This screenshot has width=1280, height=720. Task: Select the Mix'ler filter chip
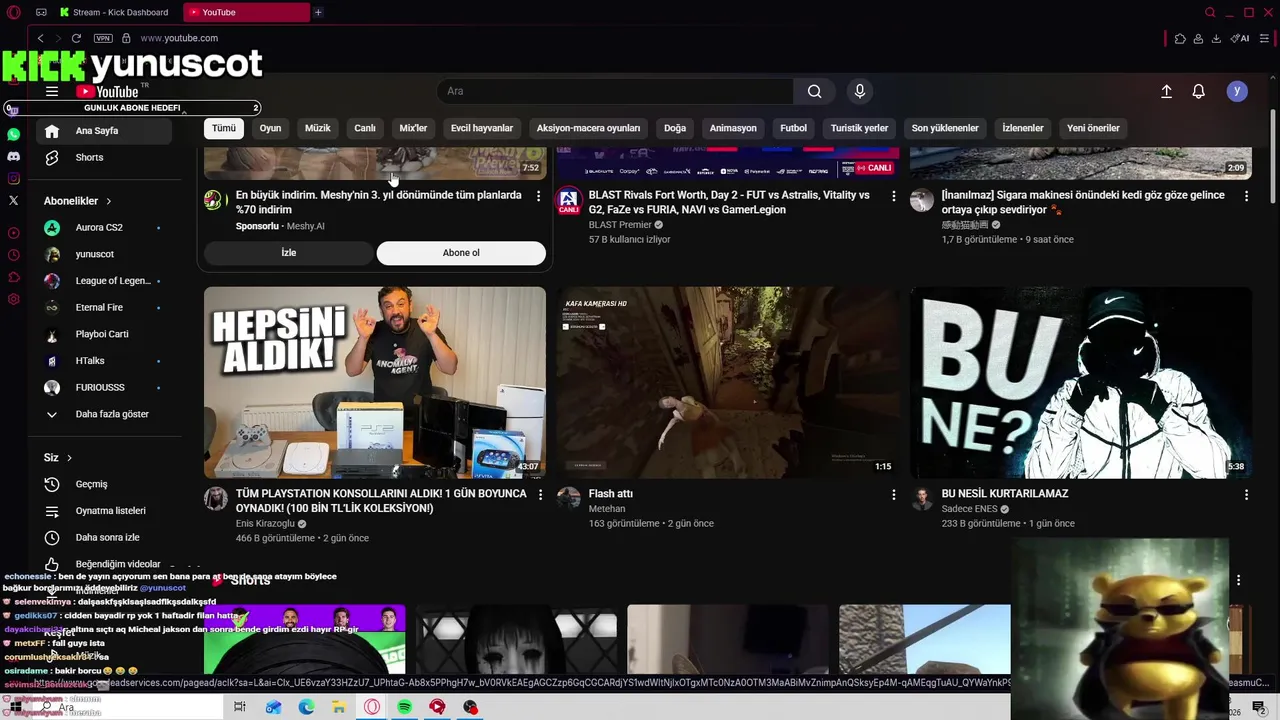coord(413,128)
